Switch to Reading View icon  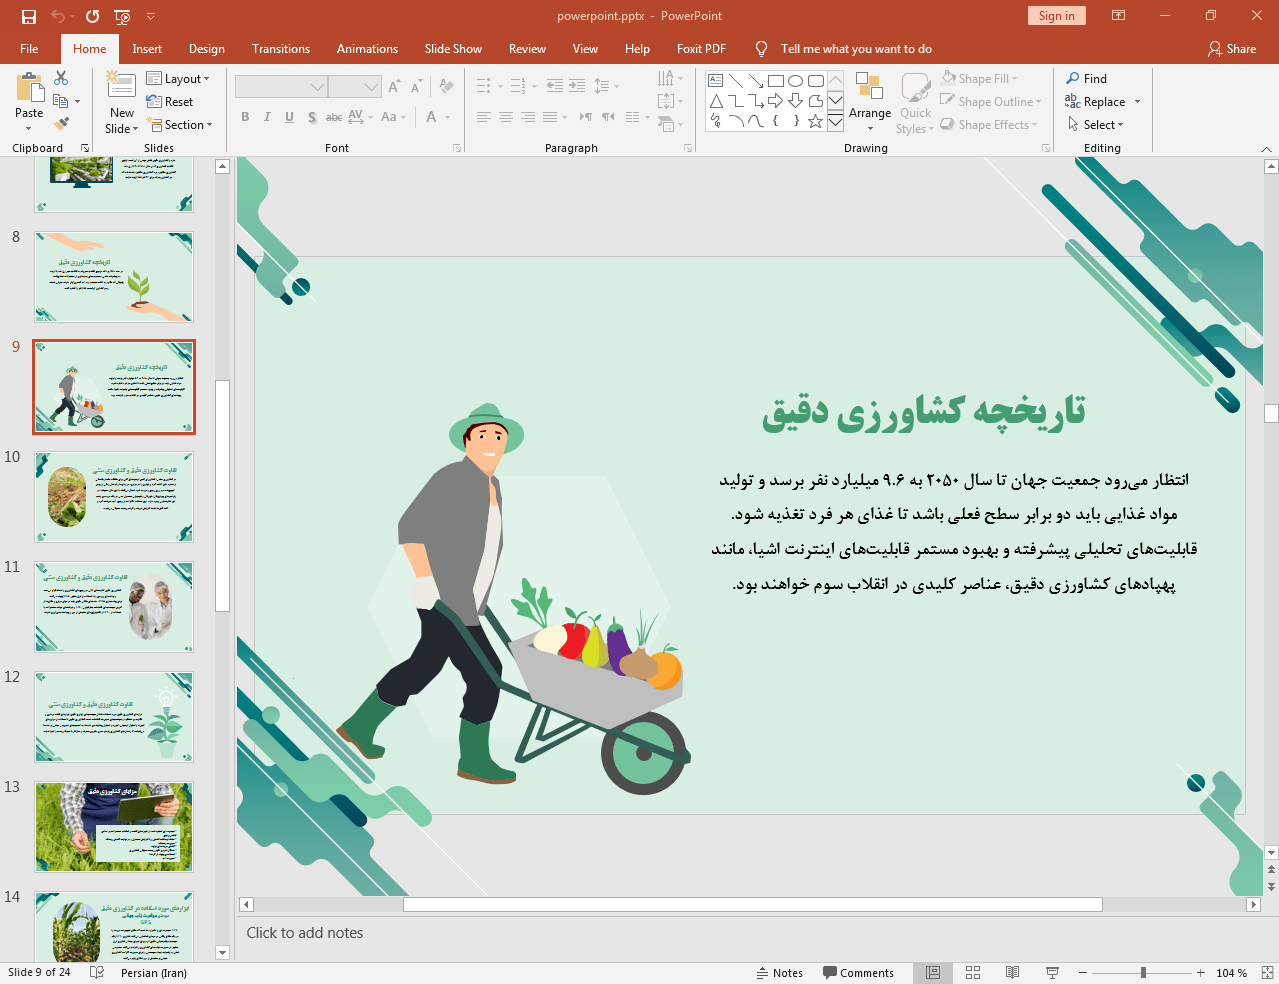(1012, 973)
